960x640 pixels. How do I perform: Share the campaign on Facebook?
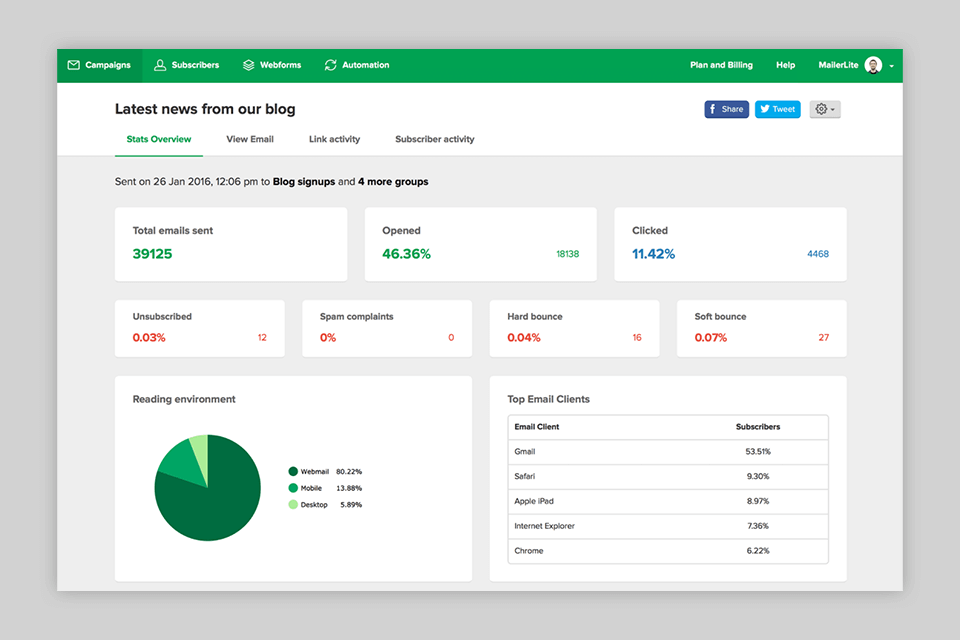tap(727, 109)
